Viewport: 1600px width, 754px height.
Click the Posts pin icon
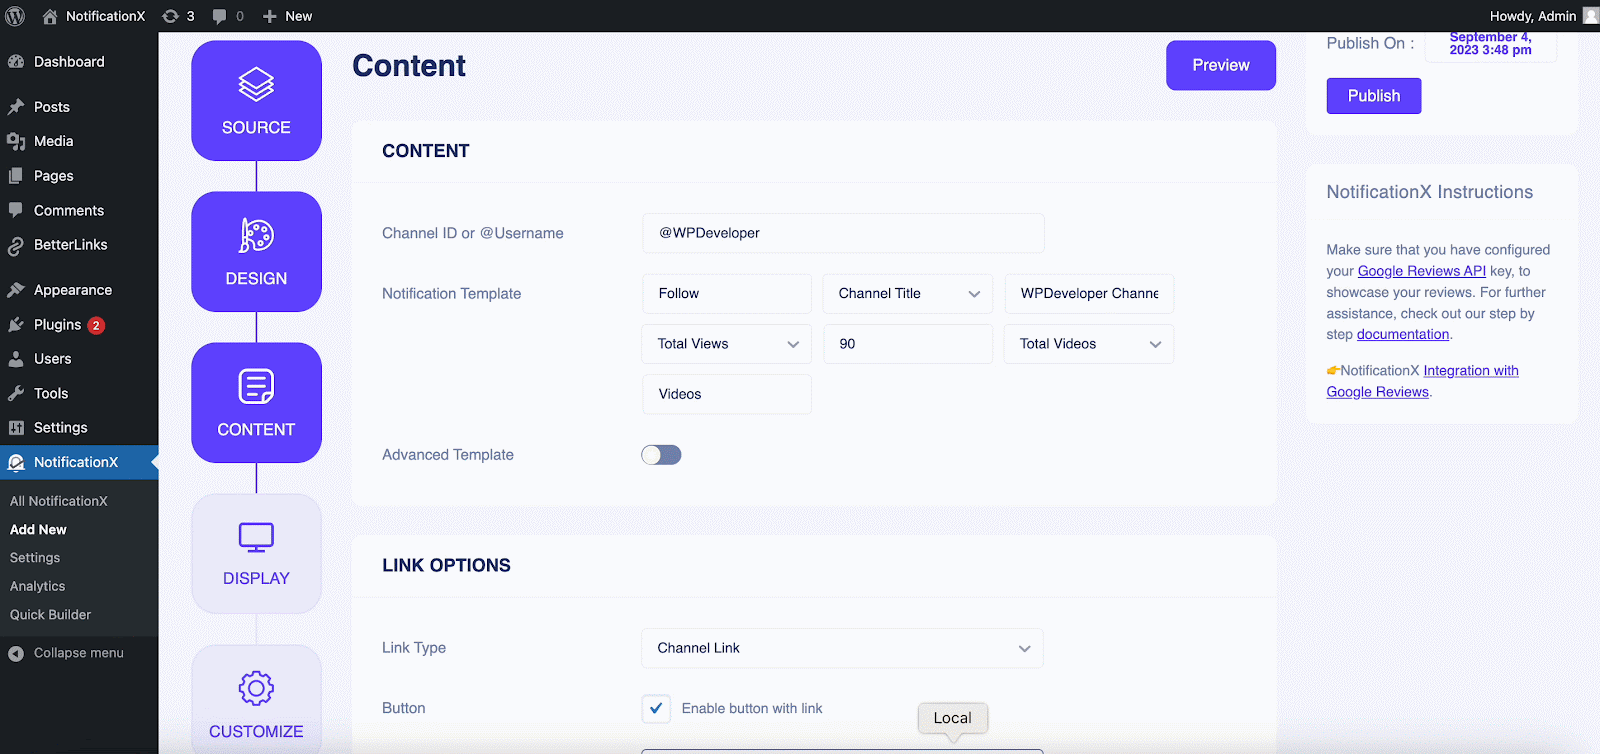tap(16, 107)
